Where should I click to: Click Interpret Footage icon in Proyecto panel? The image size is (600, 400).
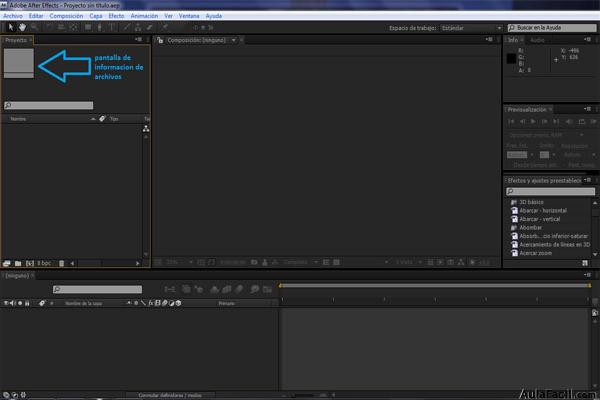coord(7,263)
